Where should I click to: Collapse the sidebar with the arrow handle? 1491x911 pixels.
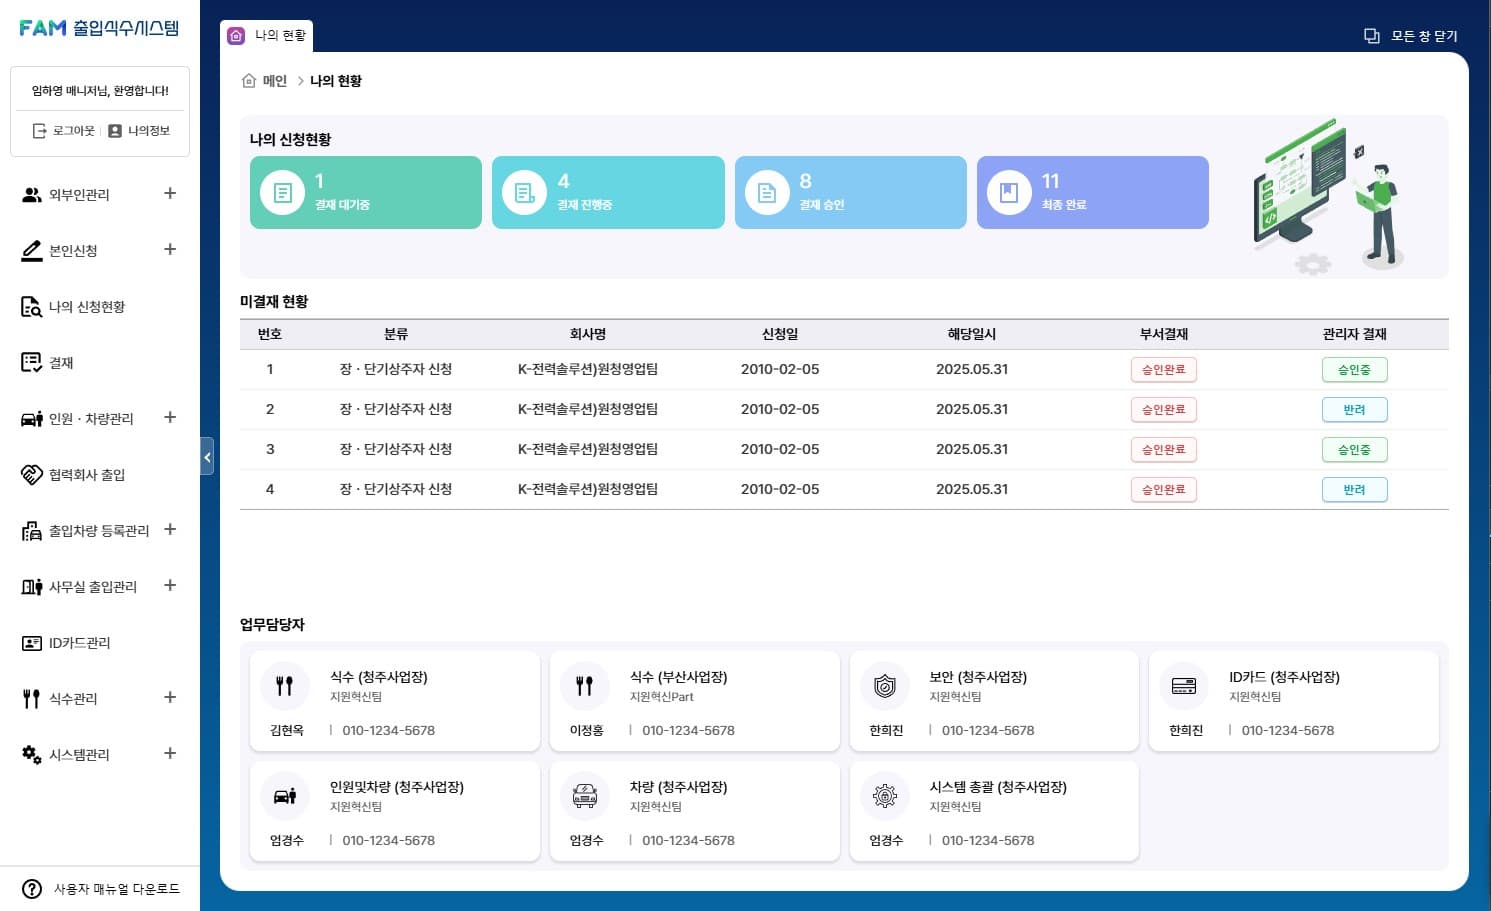point(207,457)
